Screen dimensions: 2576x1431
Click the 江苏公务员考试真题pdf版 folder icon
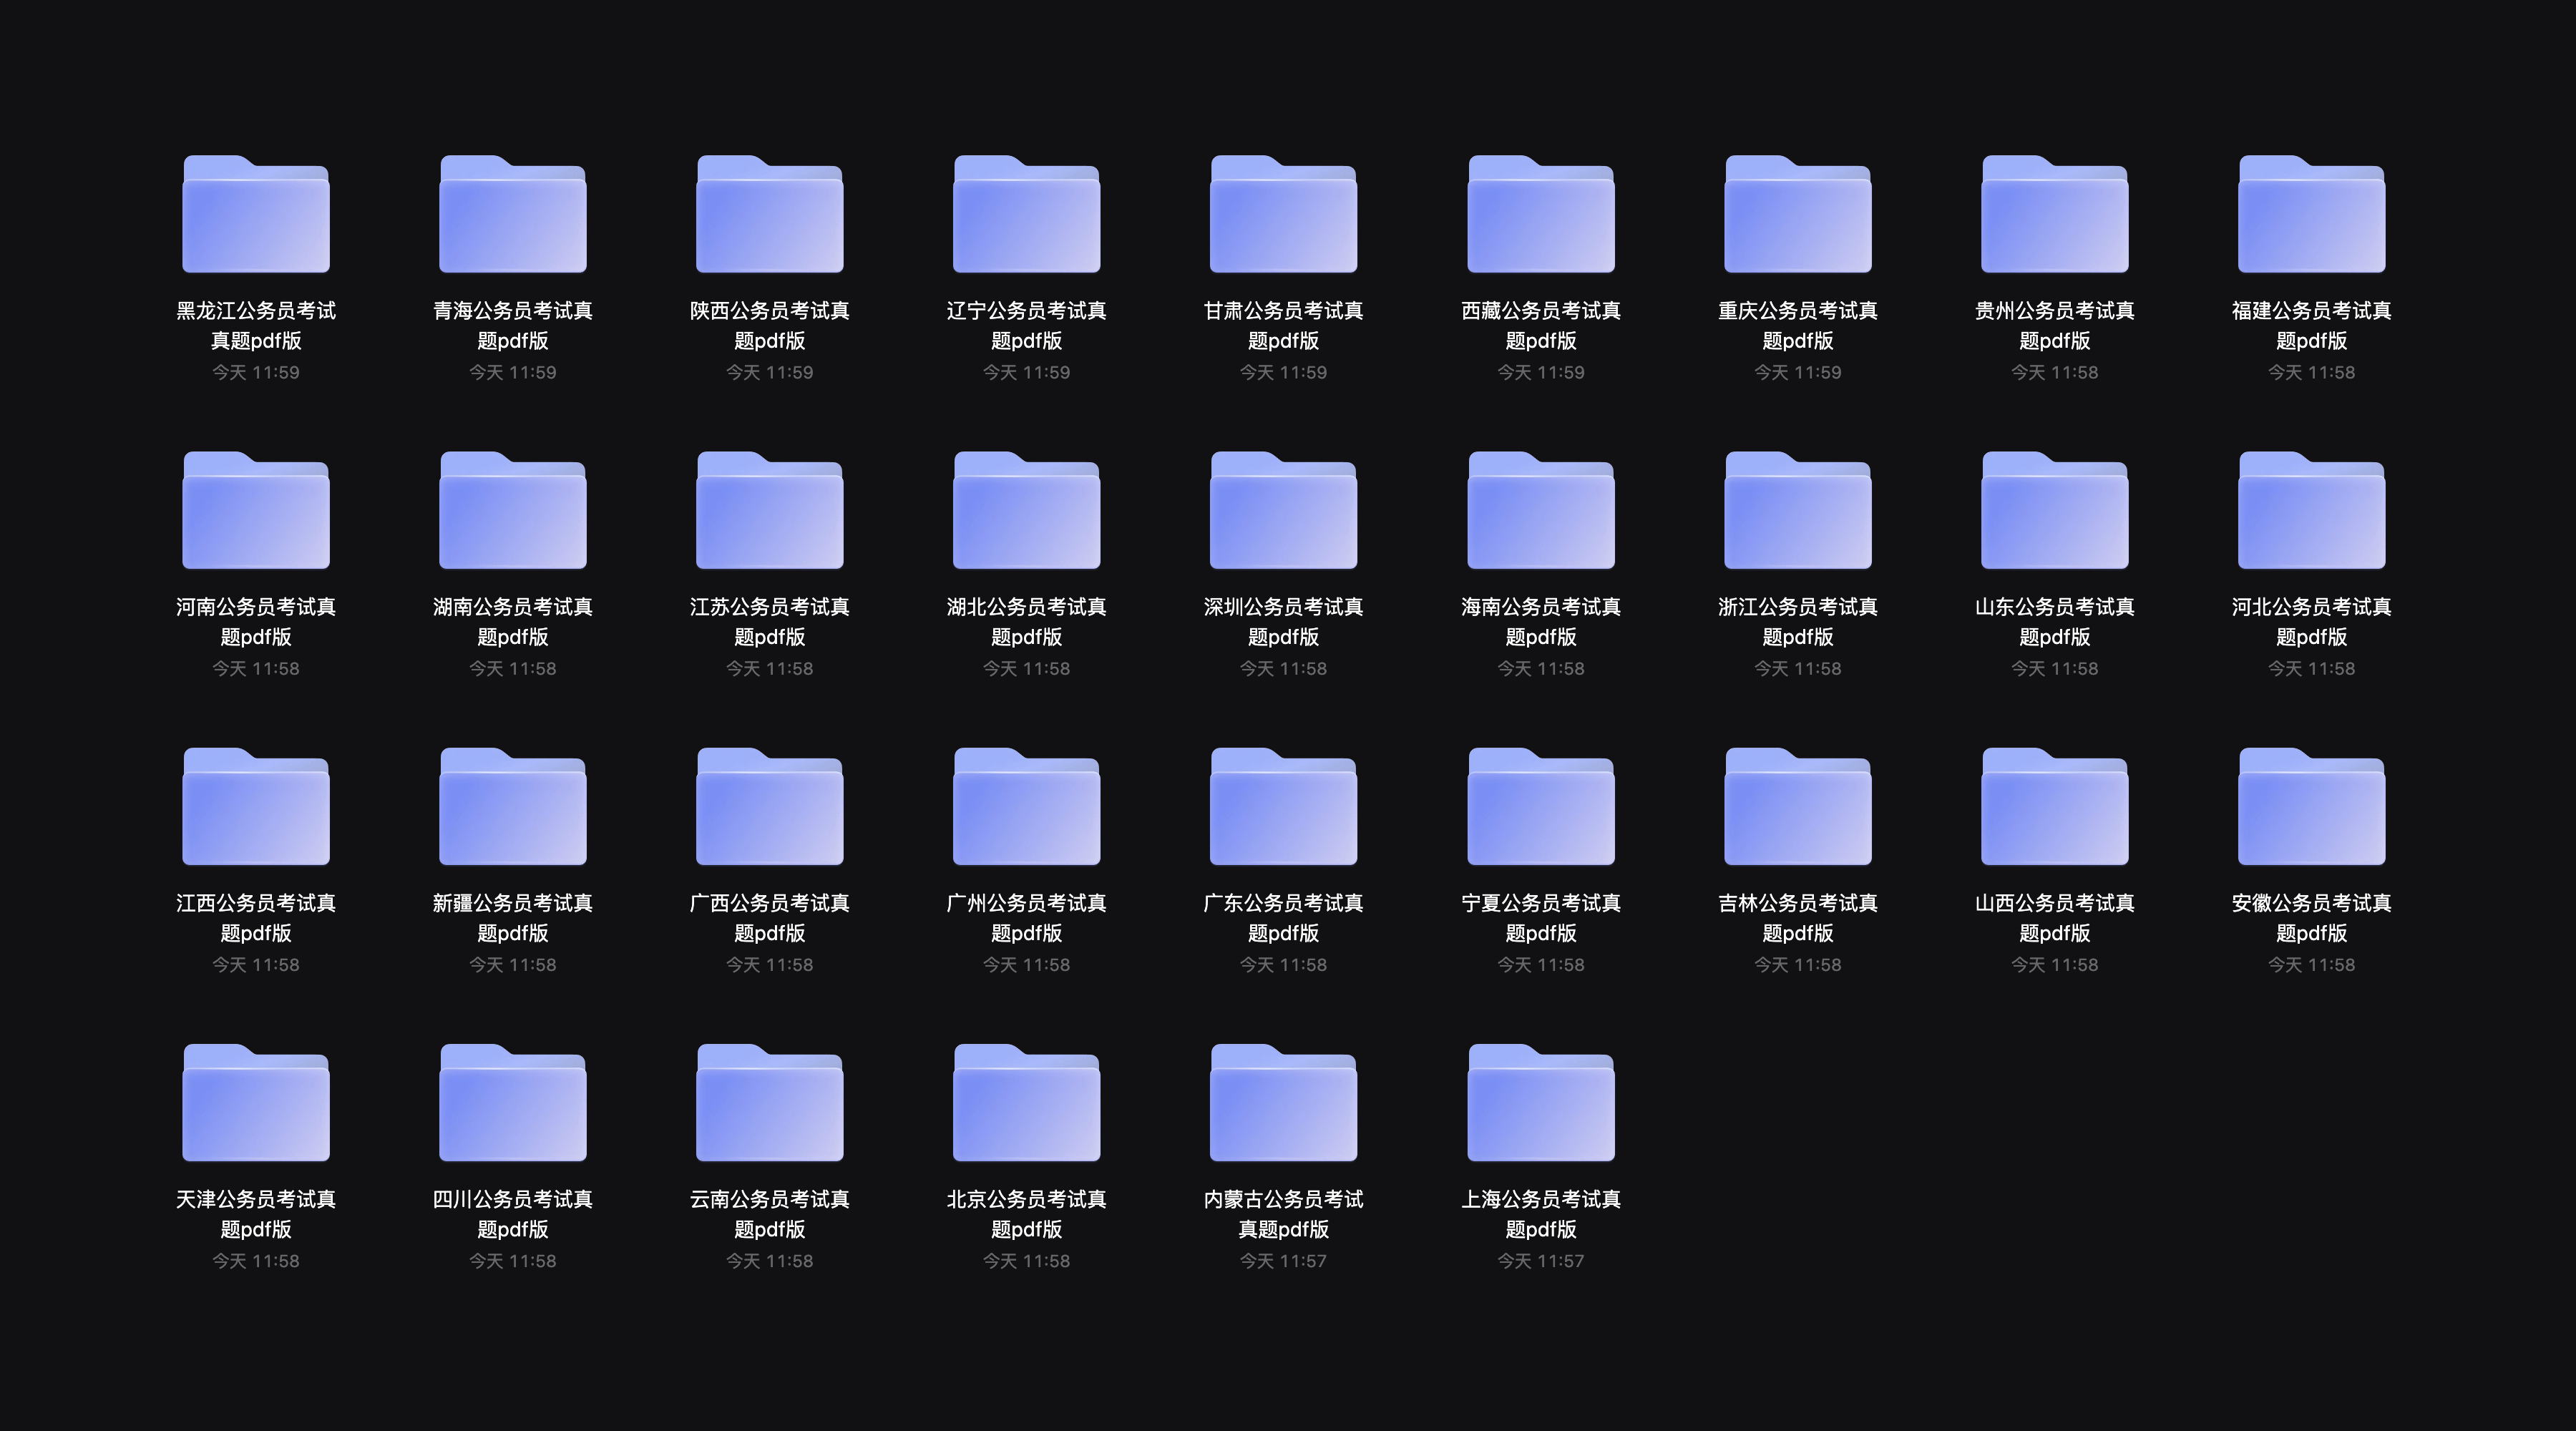click(770, 510)
